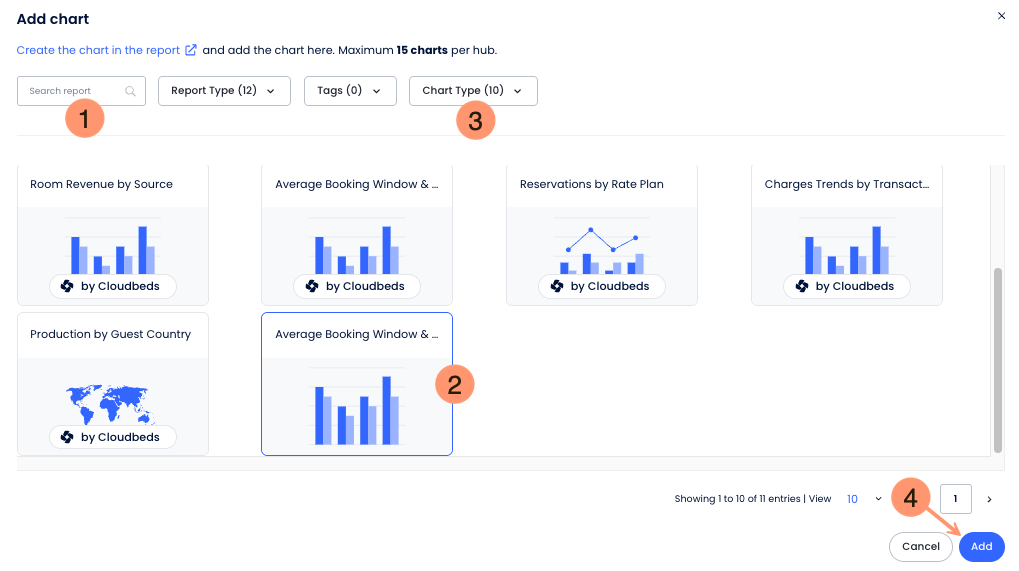This screenshot has height=571, width=1019.
Task: Expand the Report Type (12) filter
Action: [224, 91]
